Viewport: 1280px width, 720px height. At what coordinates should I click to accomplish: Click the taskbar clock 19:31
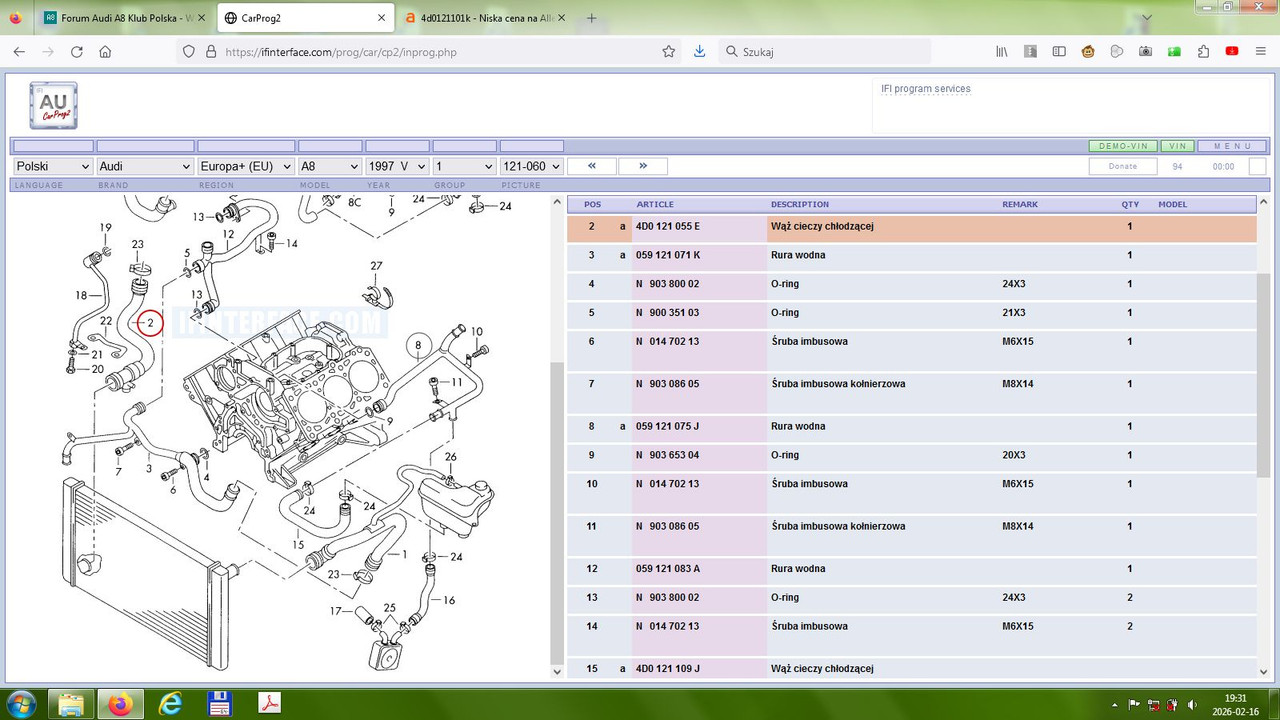click(x=1236, y=698)
